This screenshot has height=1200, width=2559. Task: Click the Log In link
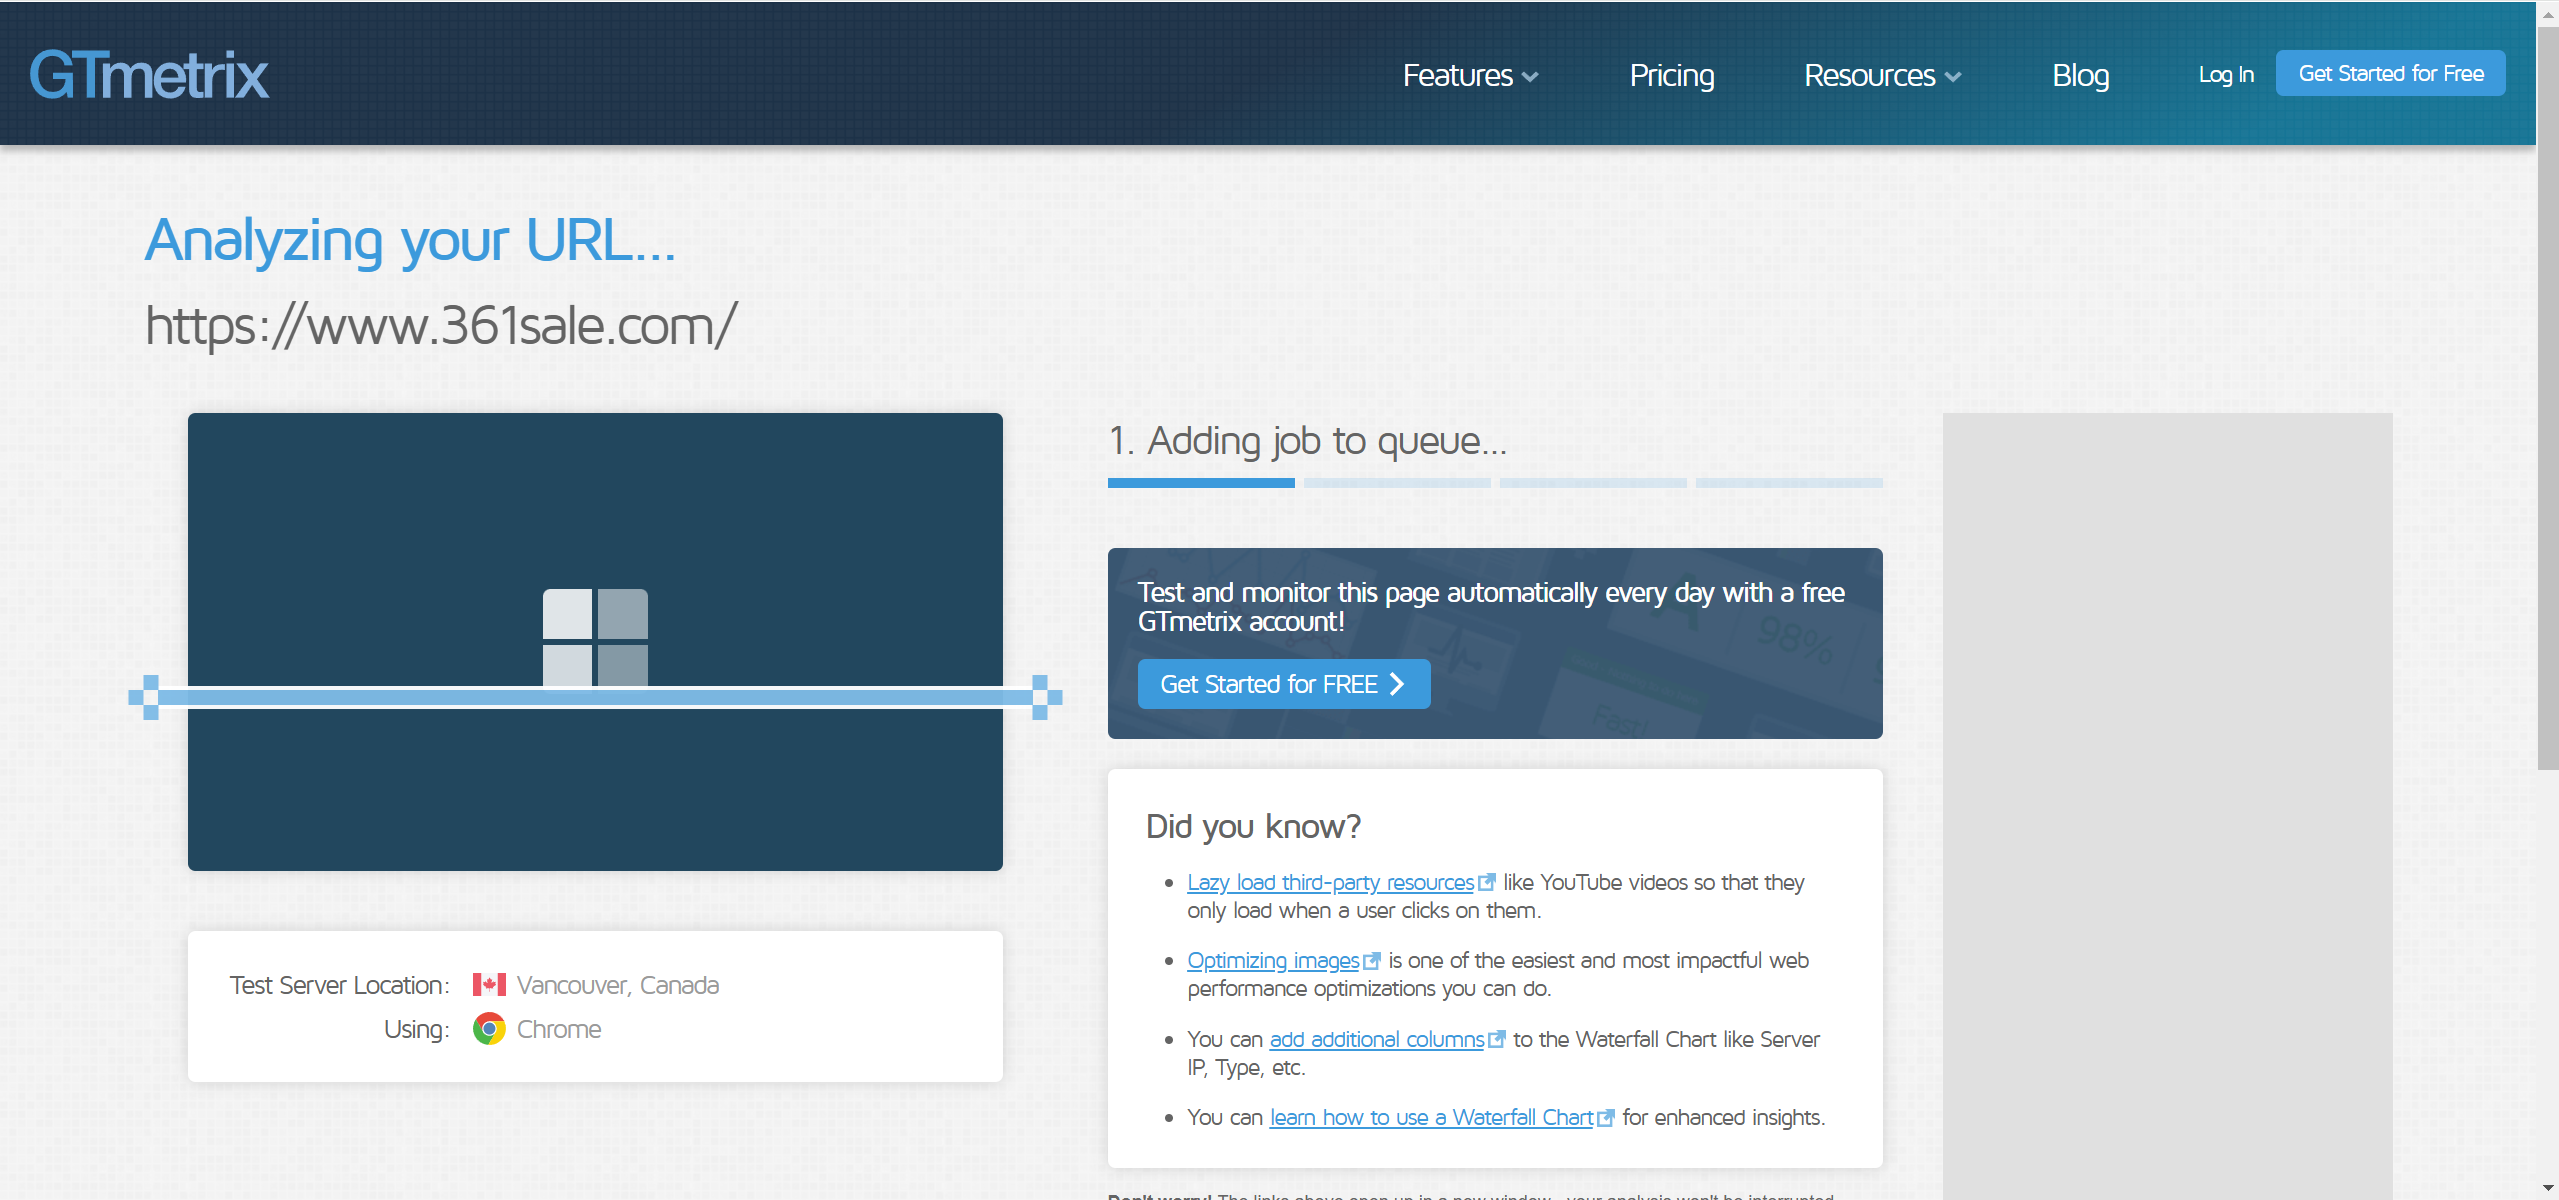pyautogui.click(x=2226, y=75)
